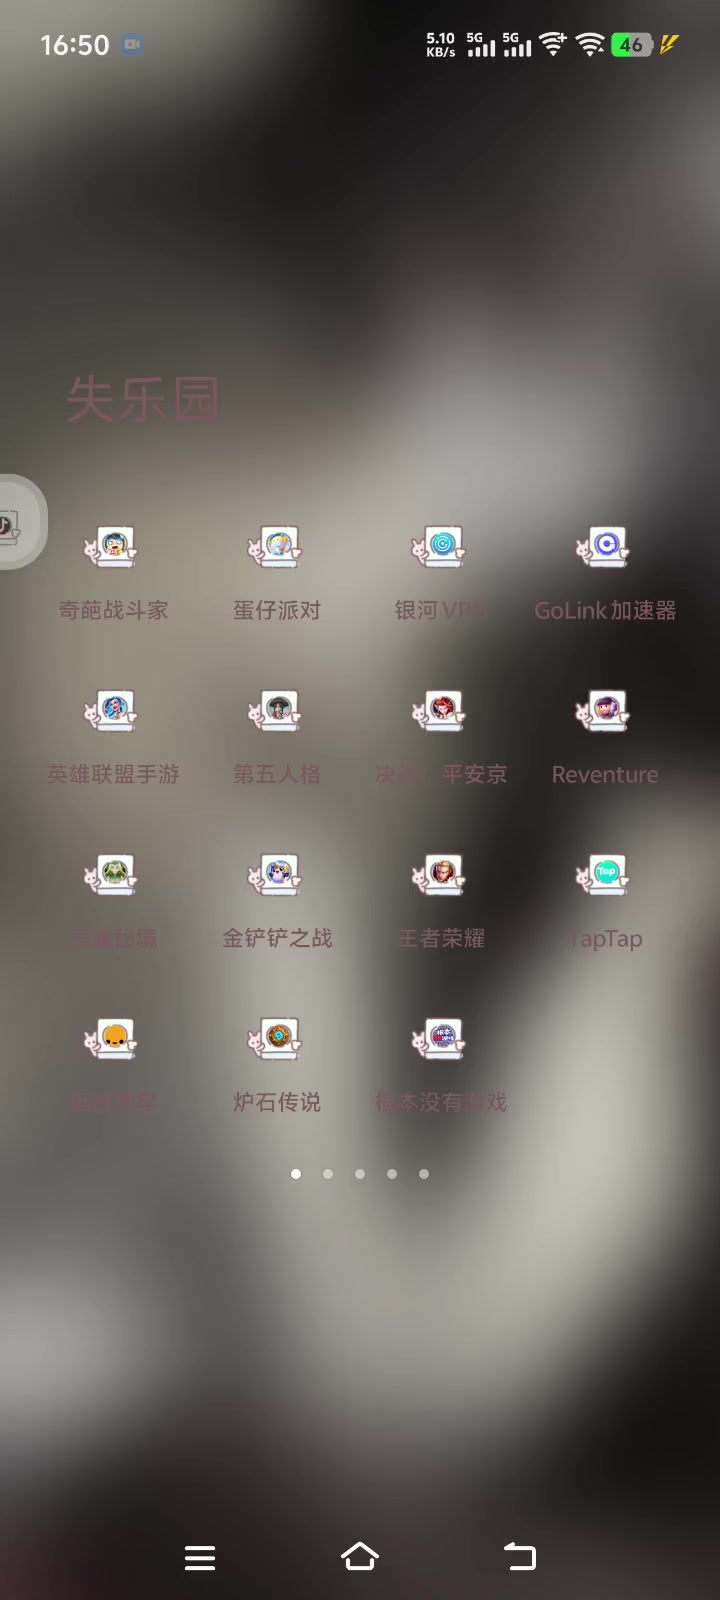Launch the 第五人格 game
This screenshot has width=720, height=1600.
[x=277, y=711]
